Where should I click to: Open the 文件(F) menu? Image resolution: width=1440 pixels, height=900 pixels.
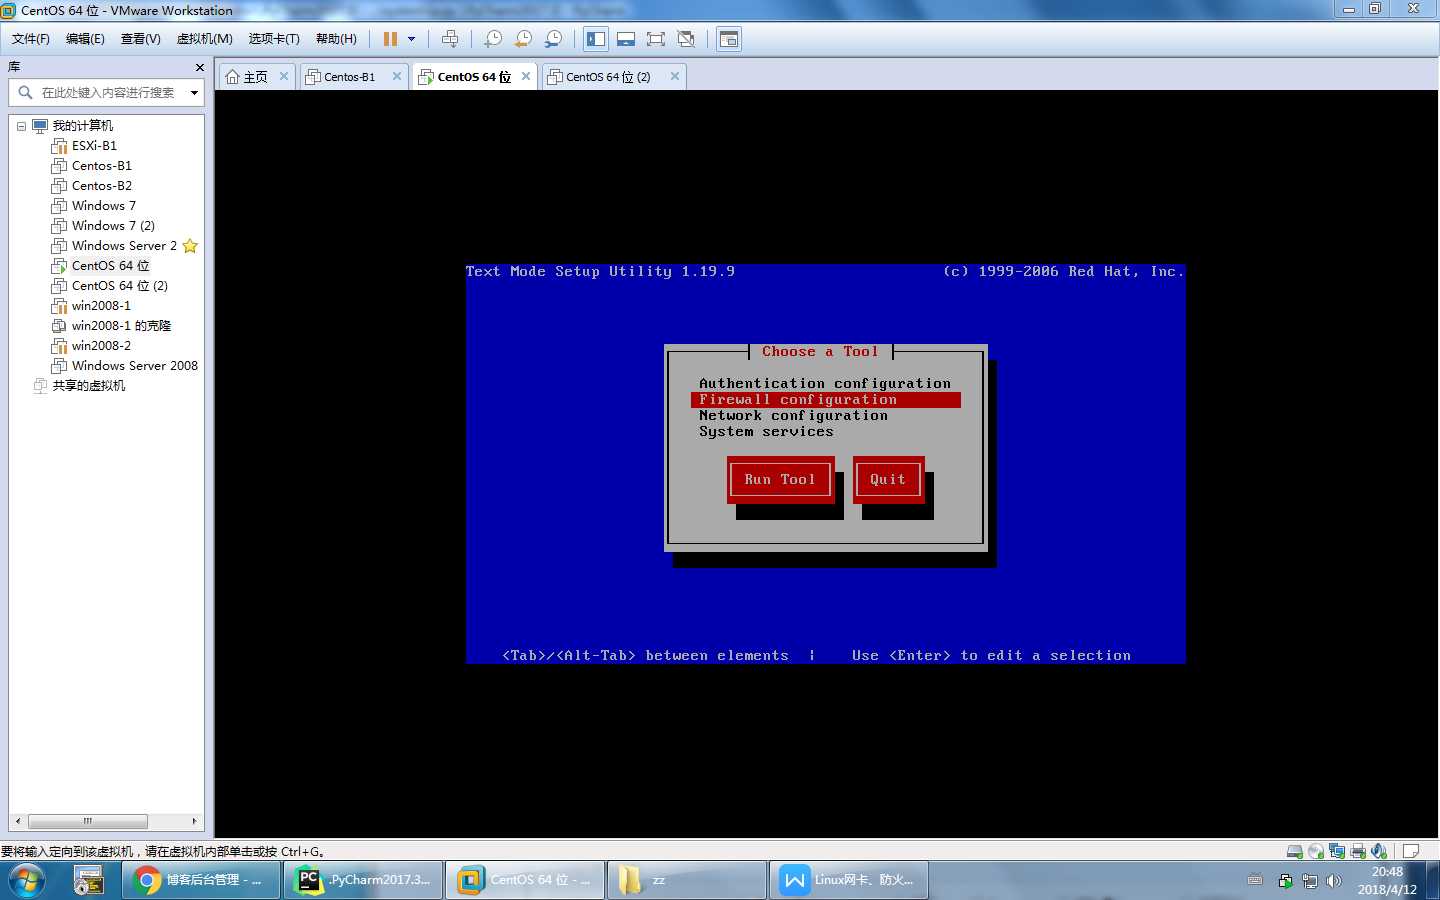coord(31,39)
